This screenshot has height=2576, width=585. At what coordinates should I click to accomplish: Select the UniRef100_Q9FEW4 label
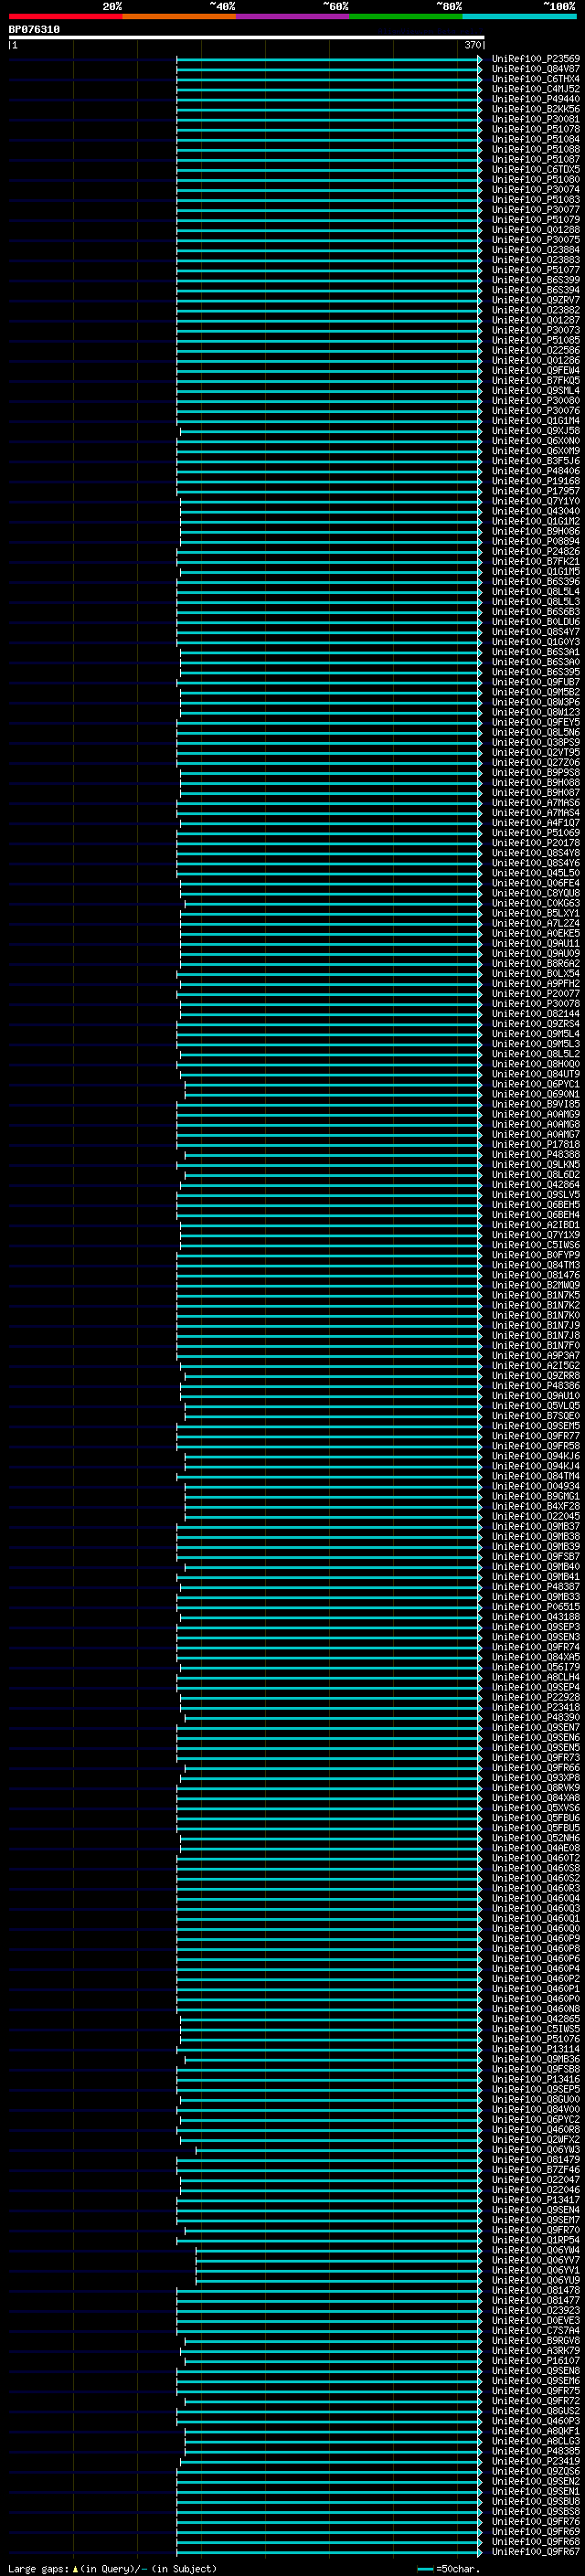(x=536, y=370)
